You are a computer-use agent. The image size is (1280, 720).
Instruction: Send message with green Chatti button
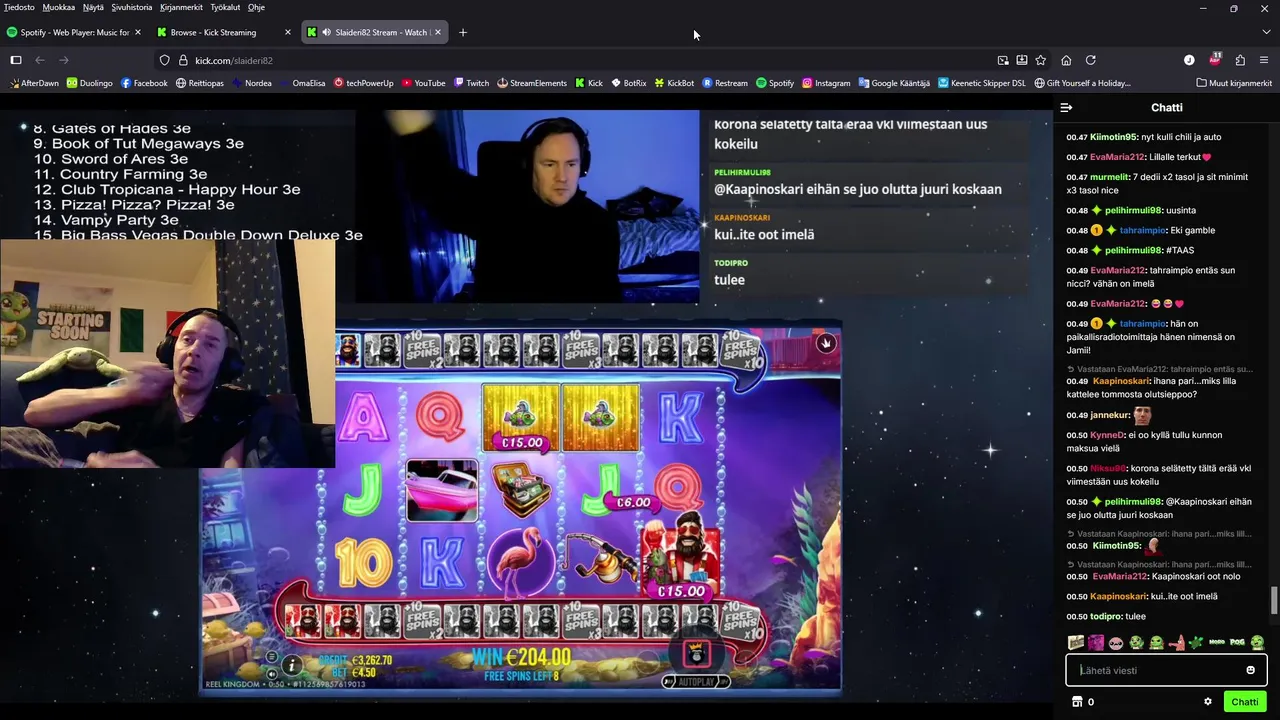1245,702
